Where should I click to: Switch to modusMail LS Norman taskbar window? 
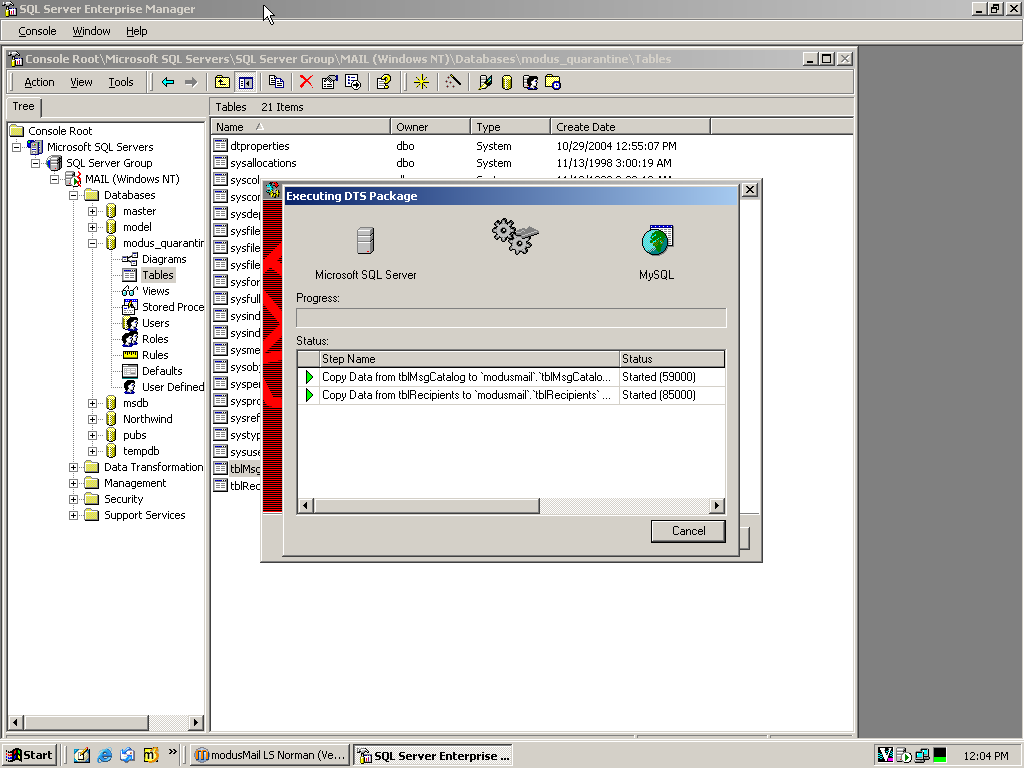click(270, 755)
